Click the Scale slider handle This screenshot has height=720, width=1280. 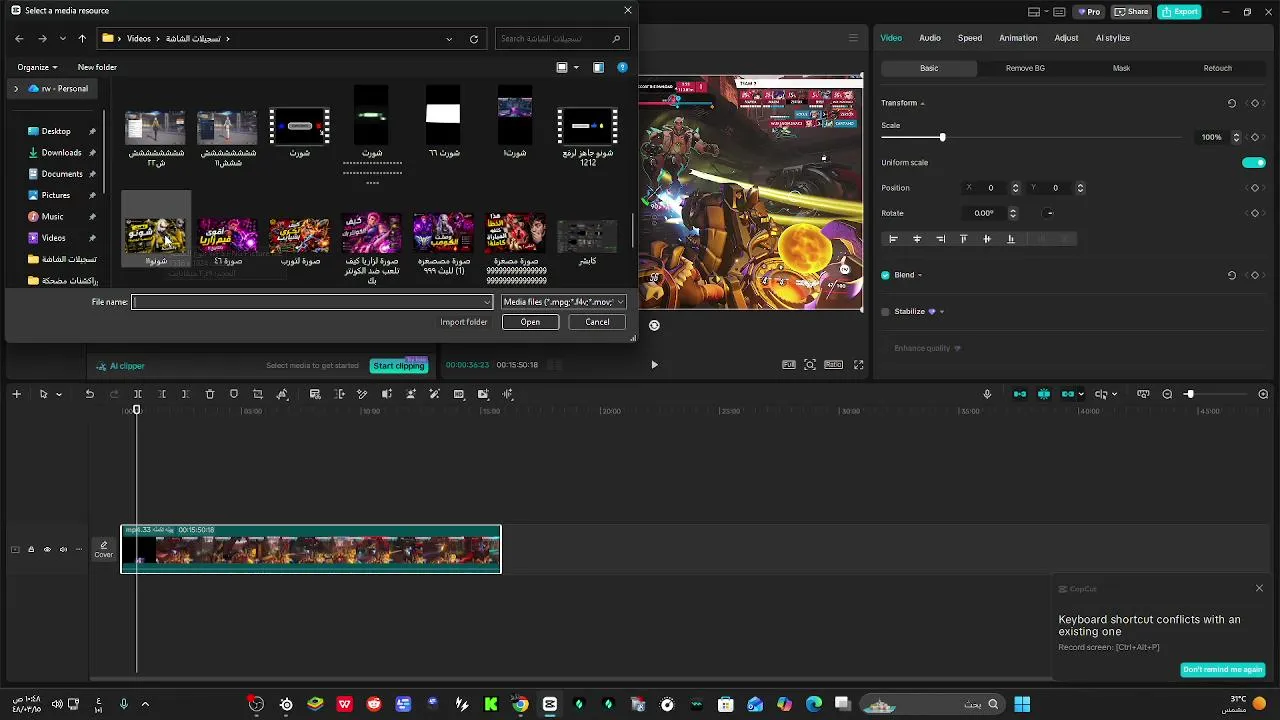(x=942, y=137)
